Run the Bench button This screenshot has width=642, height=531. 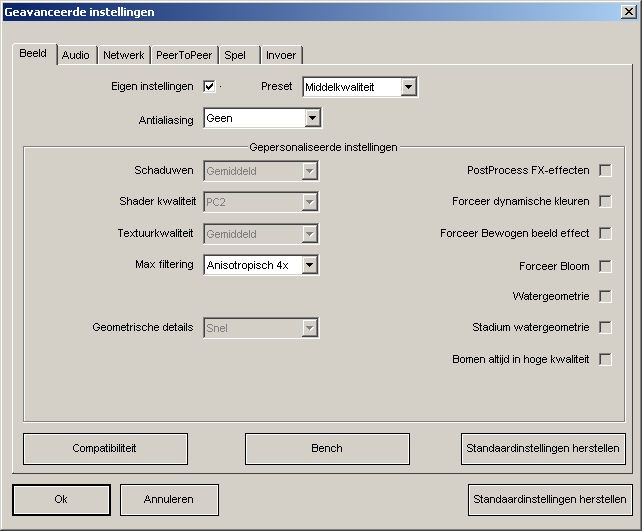(x=327, y=449)
